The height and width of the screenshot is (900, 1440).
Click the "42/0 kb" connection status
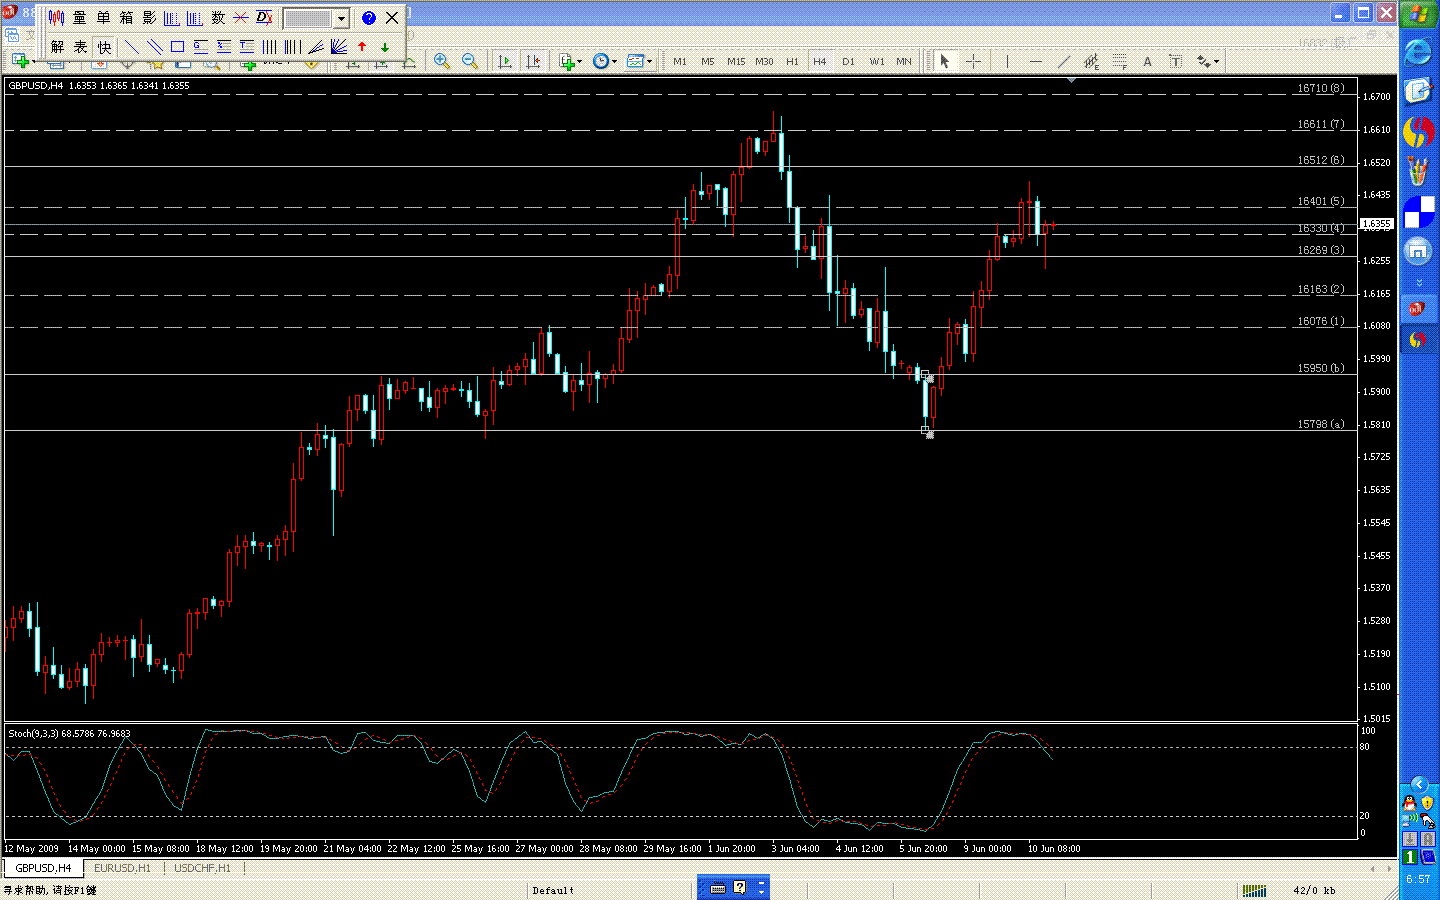1314,890
